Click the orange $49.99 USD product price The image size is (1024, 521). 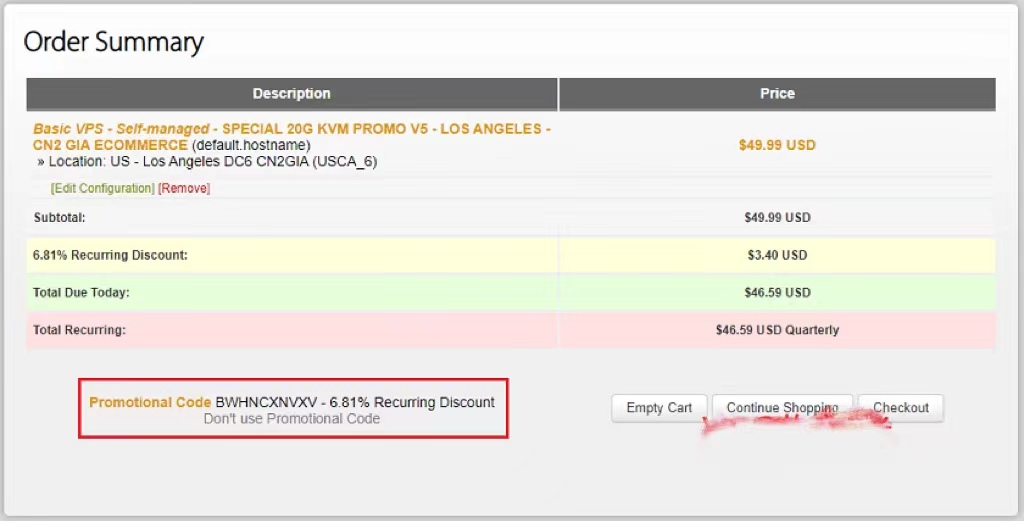(777, 145)
